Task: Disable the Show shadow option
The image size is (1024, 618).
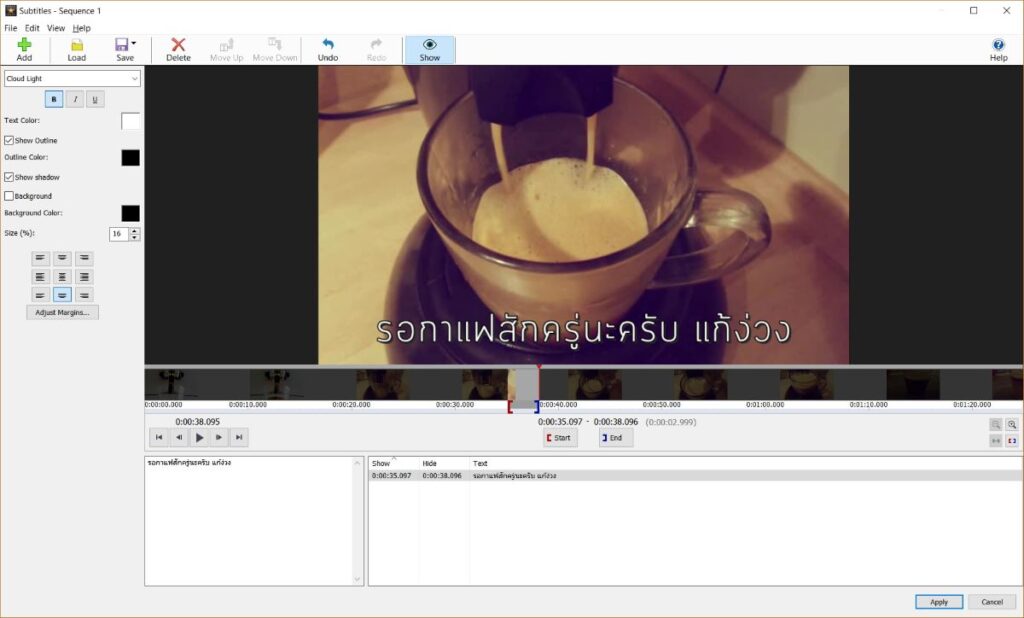Action: tap(9, 176)
